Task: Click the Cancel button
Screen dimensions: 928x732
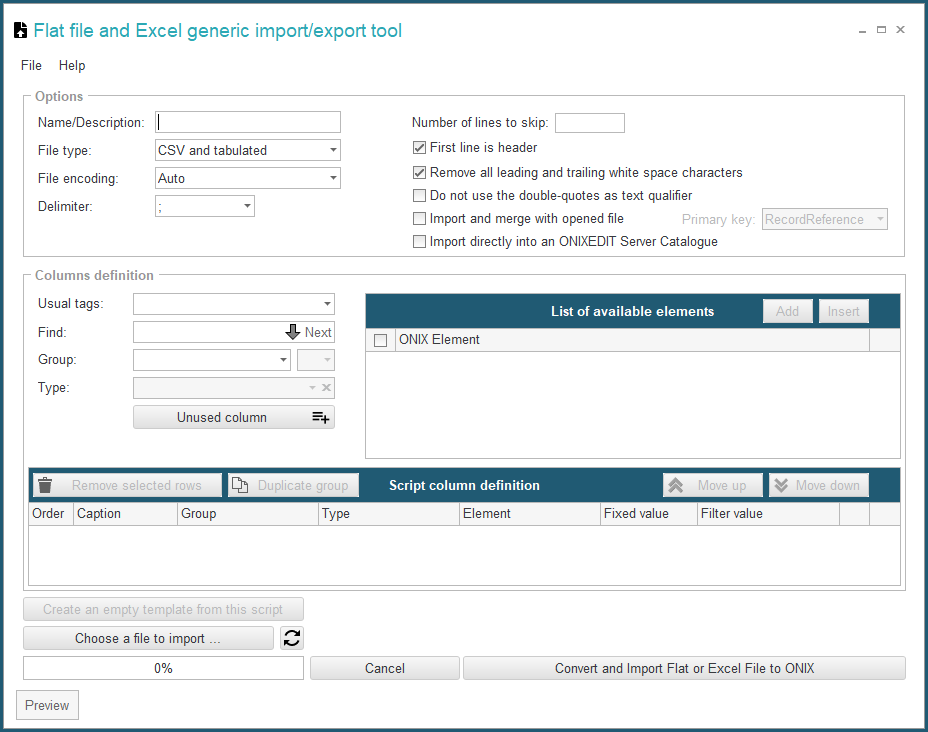Action: pyautogui.click(x=385, y=668)
